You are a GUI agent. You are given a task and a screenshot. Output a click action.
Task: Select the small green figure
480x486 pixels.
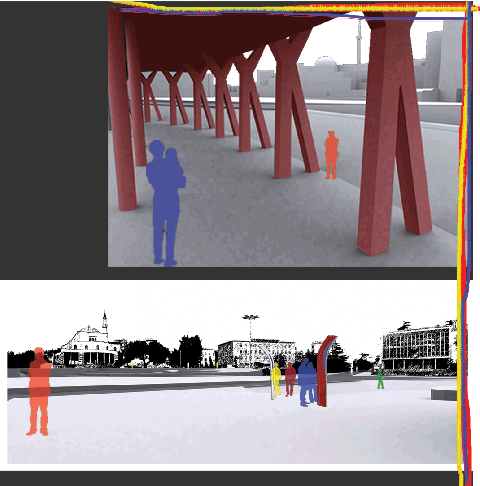click(380, 380)
